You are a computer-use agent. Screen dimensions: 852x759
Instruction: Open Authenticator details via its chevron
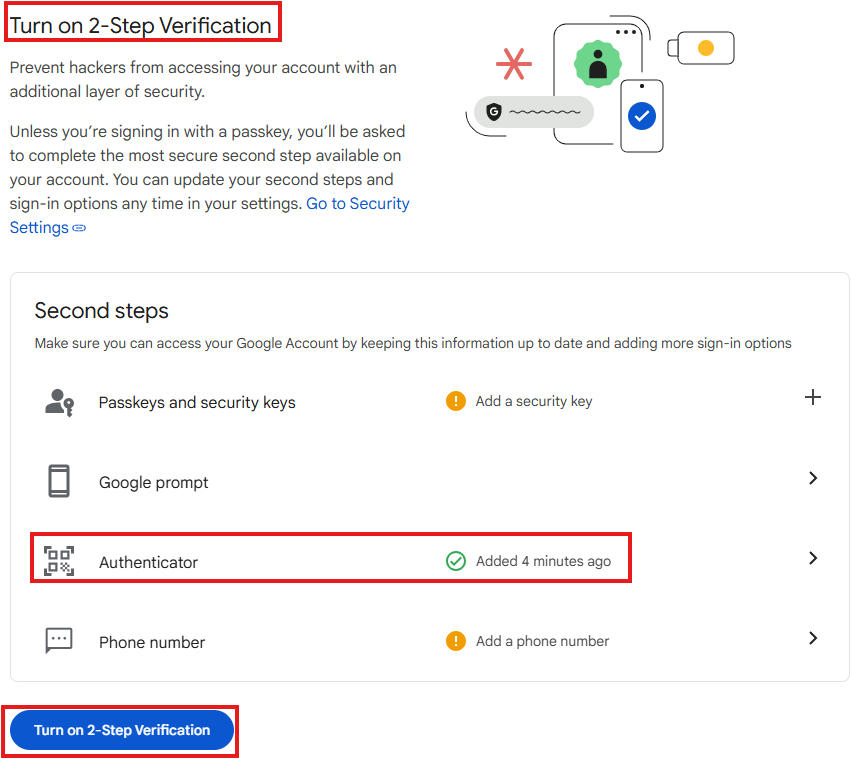[x=813, y=559]
